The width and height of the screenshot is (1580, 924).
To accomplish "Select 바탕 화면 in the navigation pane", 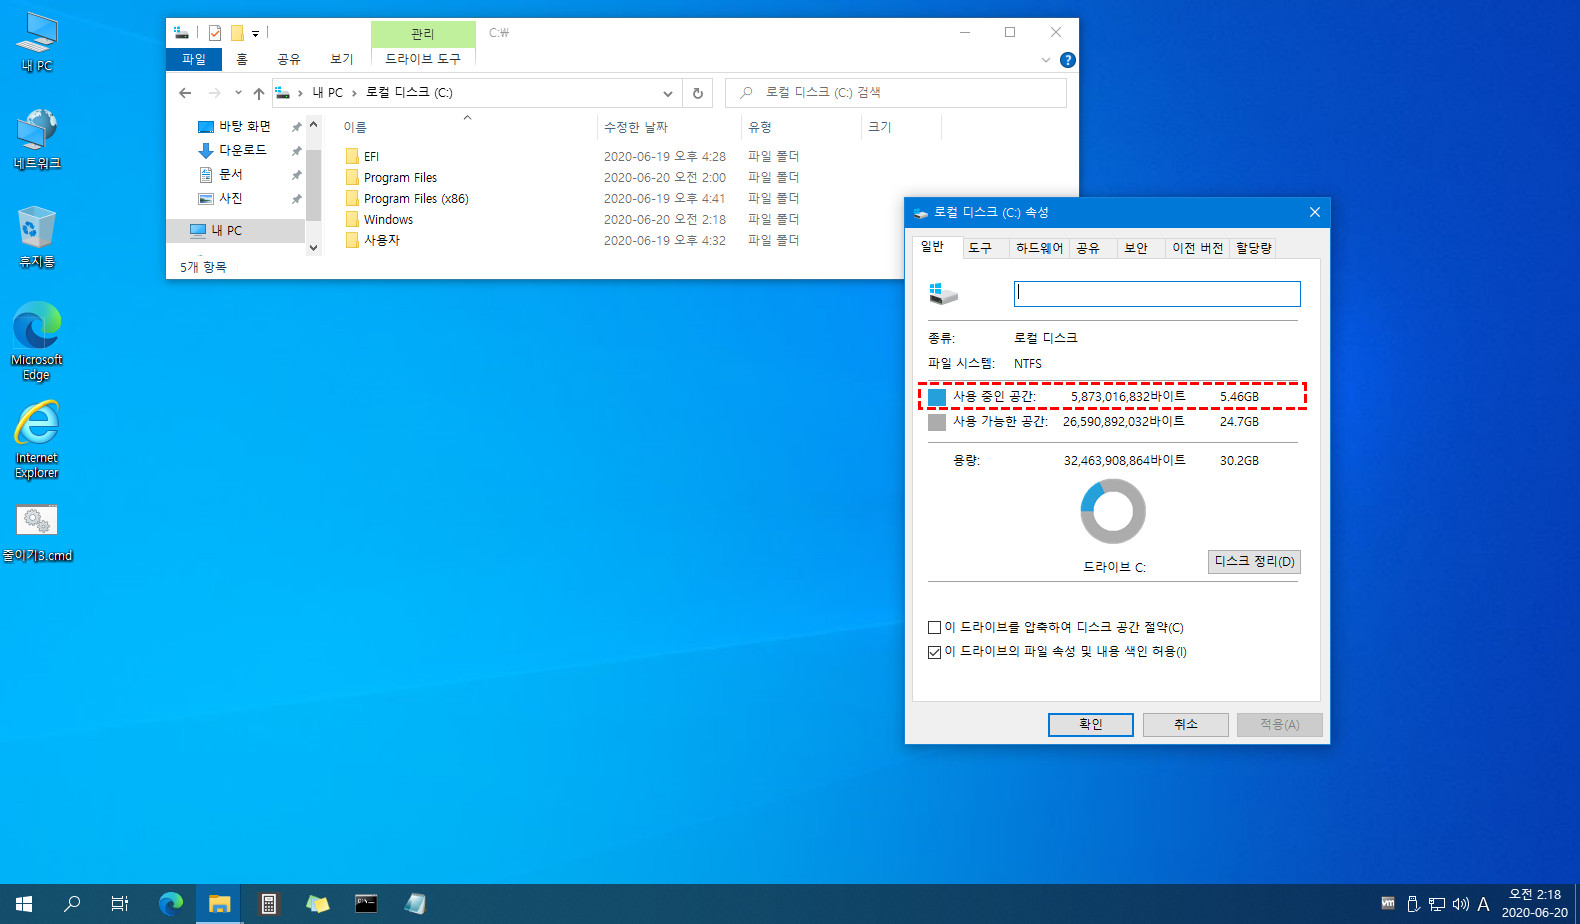I will click(x=245, y=126).
